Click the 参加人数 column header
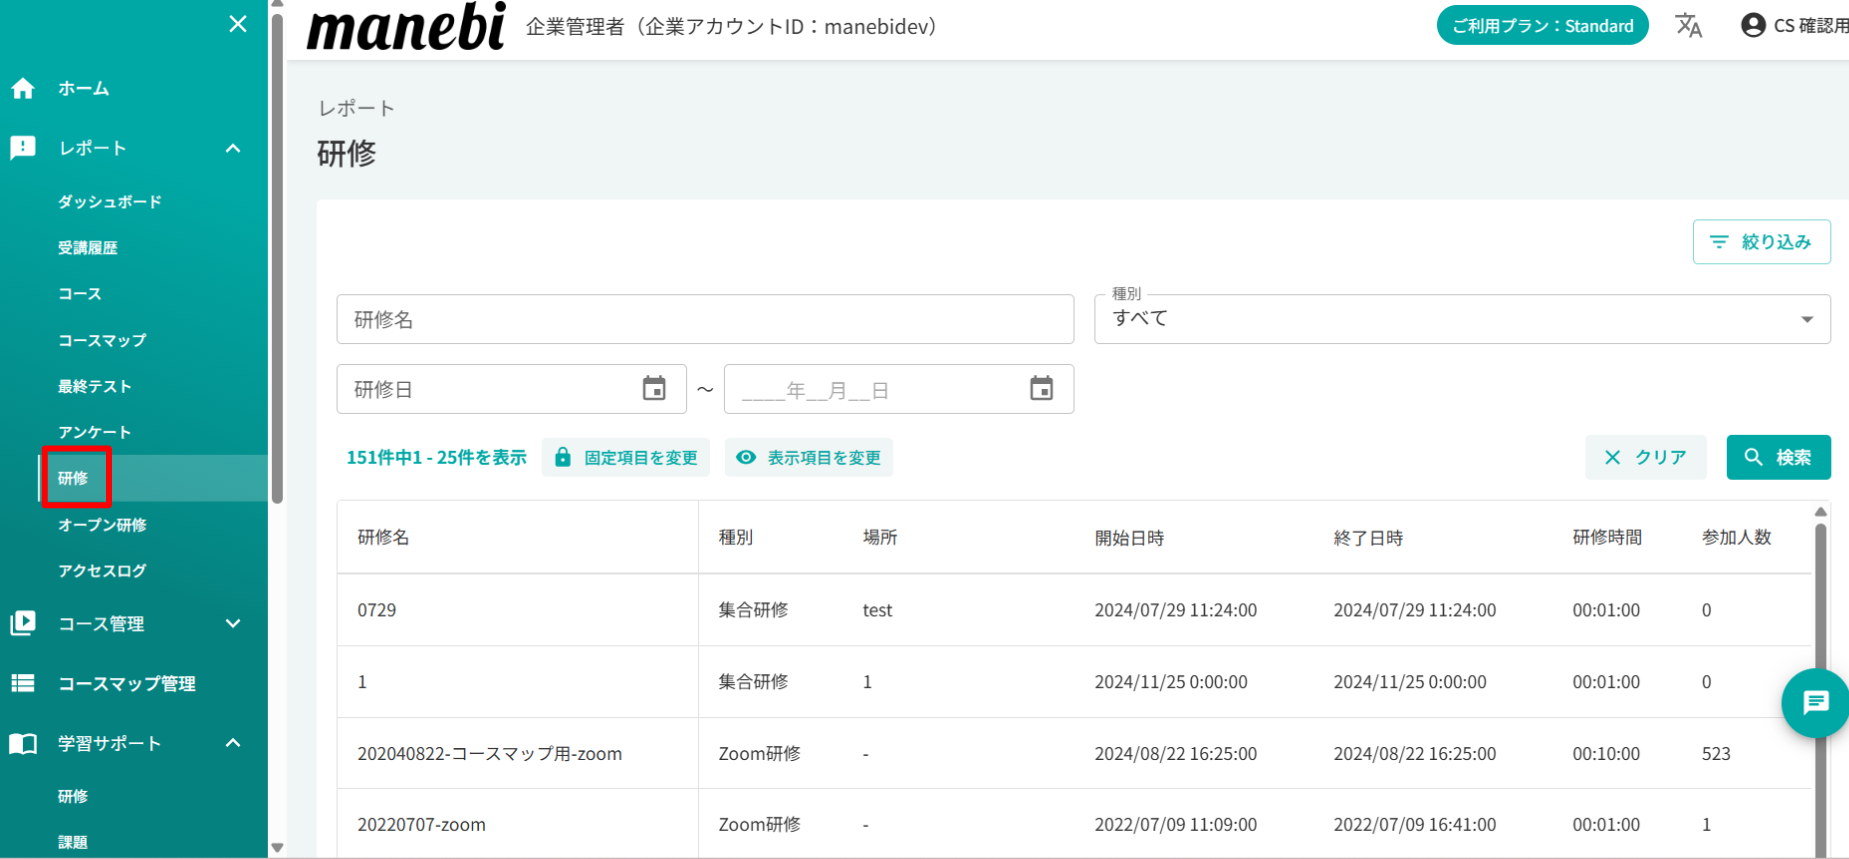The height and width of the screenshot is (859, 1849). coord(1737,537)
